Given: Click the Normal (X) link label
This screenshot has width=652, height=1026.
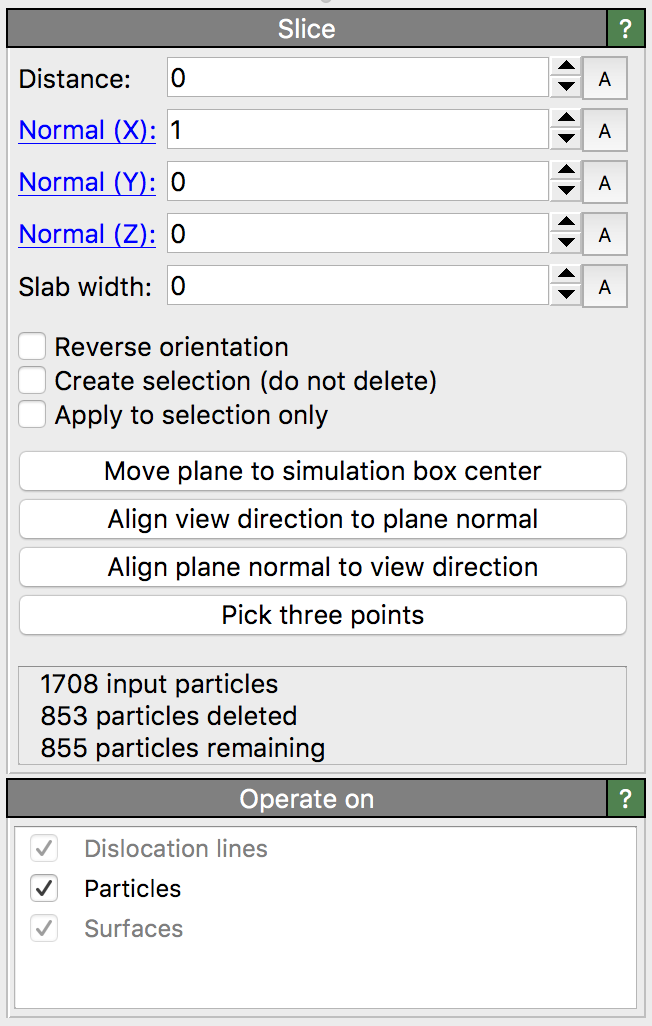Looking at the screenshot, I should click(x=87, y=131).
